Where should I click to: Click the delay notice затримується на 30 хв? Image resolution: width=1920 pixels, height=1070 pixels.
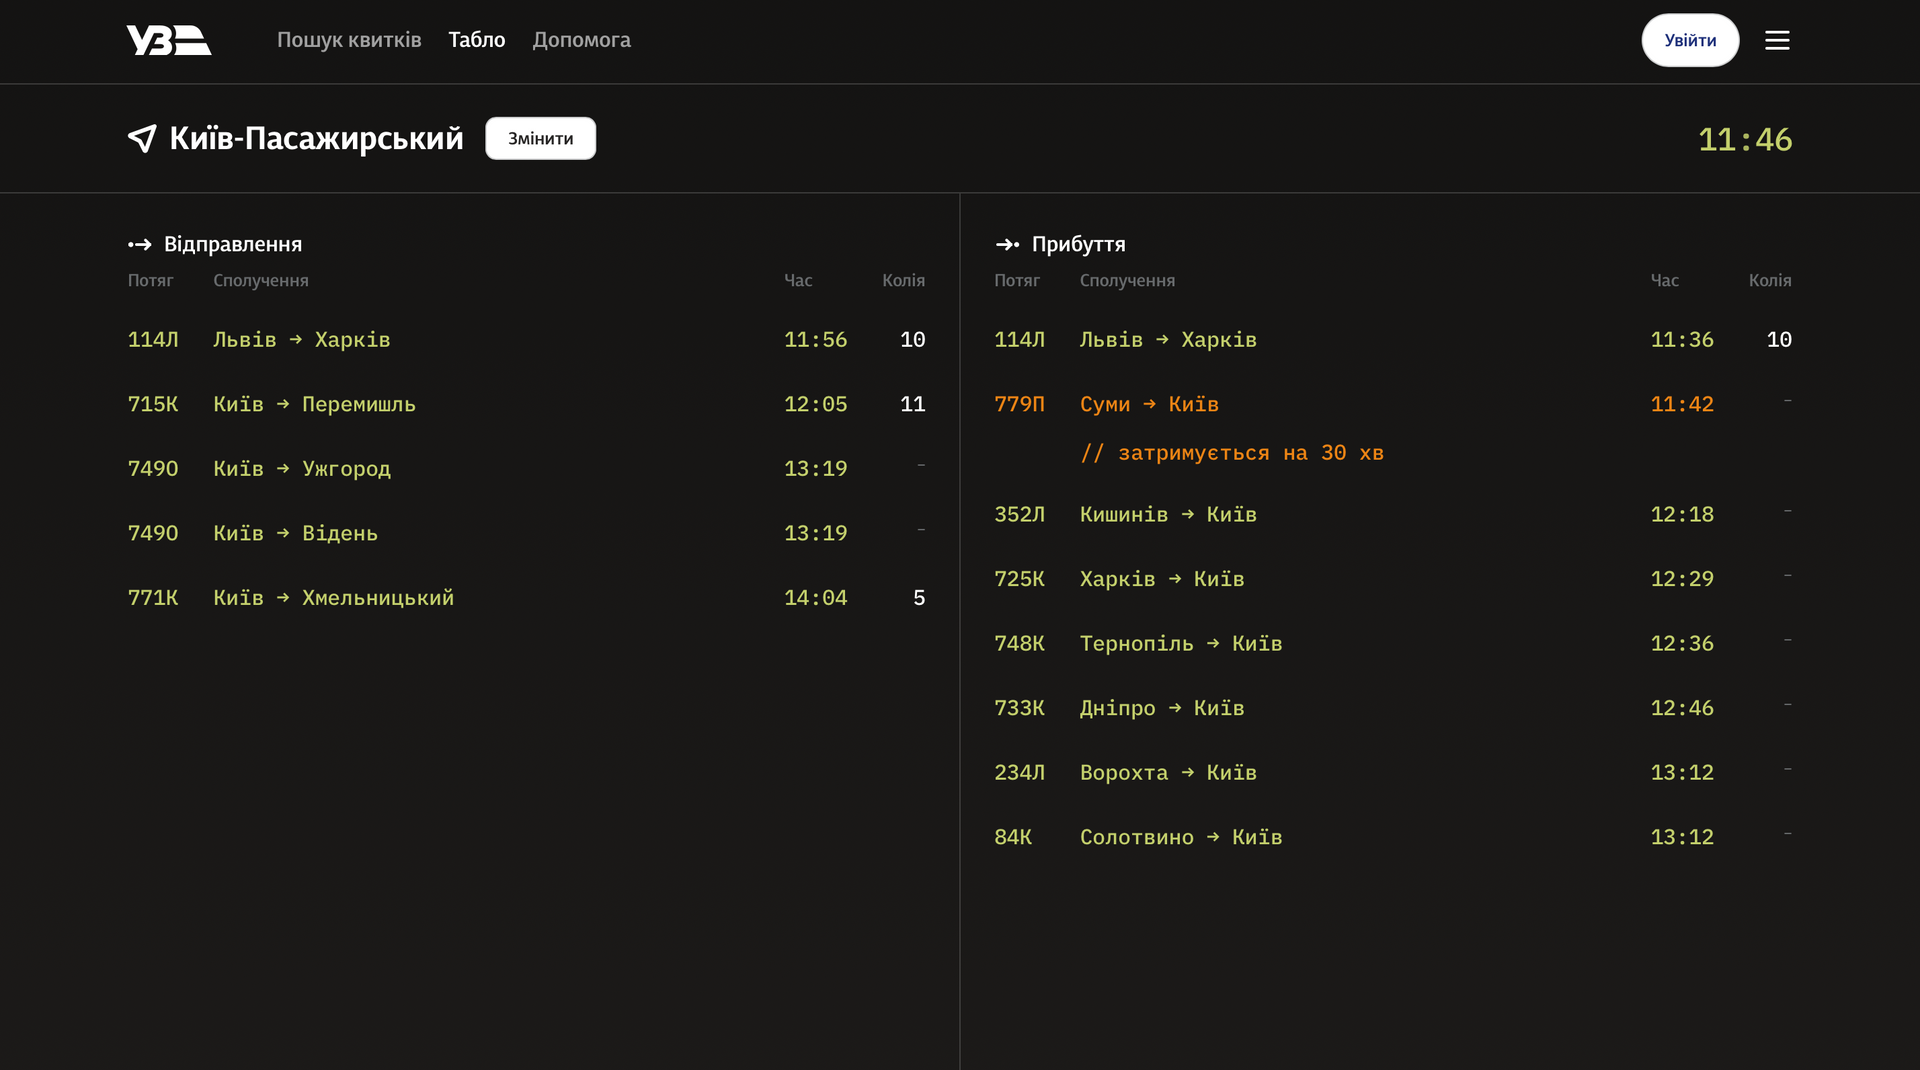[1231, 453]
